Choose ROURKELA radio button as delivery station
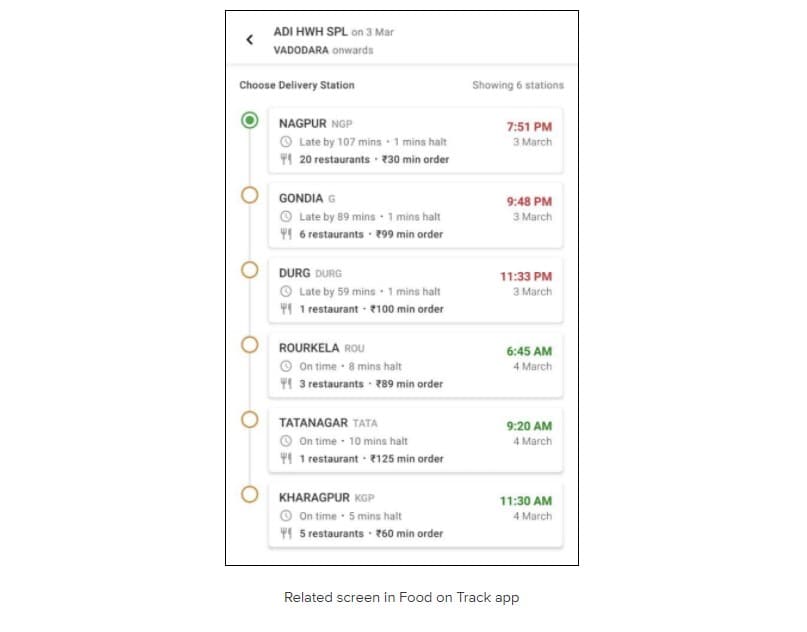The width and height of the screenshot is (807, 632). (x=250, y=345)
